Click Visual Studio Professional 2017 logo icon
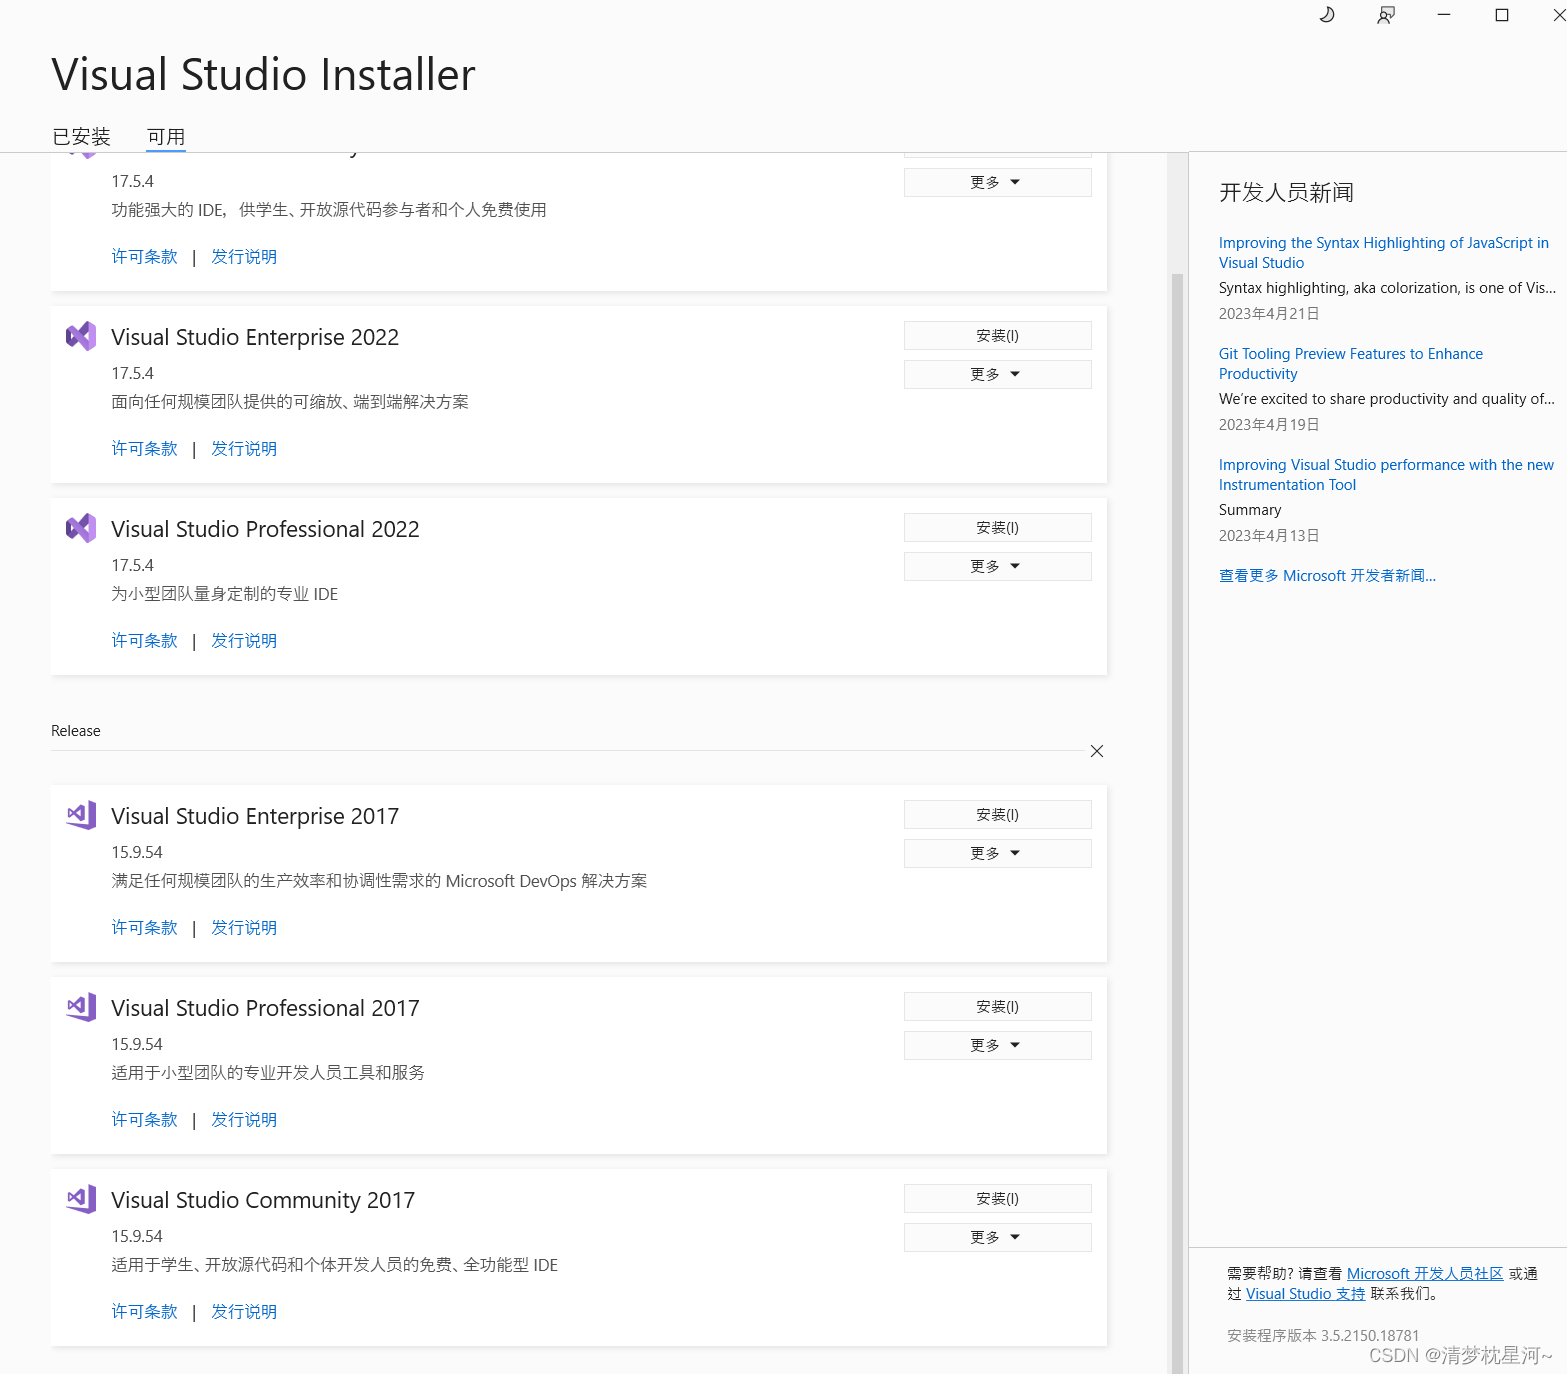Viewport: 1567px width, 1374px height. coord(81,1007)
